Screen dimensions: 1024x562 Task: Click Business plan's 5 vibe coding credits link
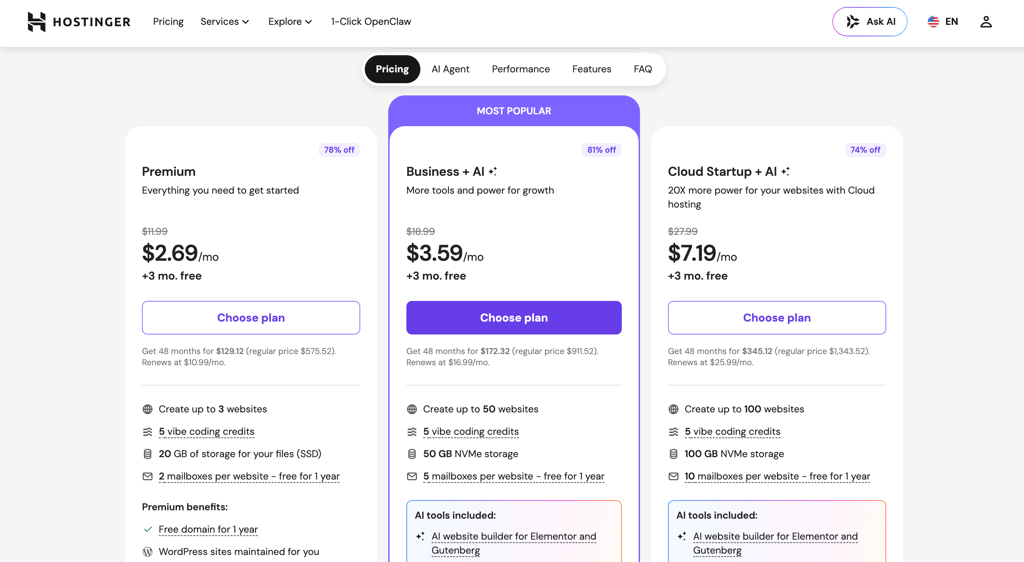[x=471, y=431]
